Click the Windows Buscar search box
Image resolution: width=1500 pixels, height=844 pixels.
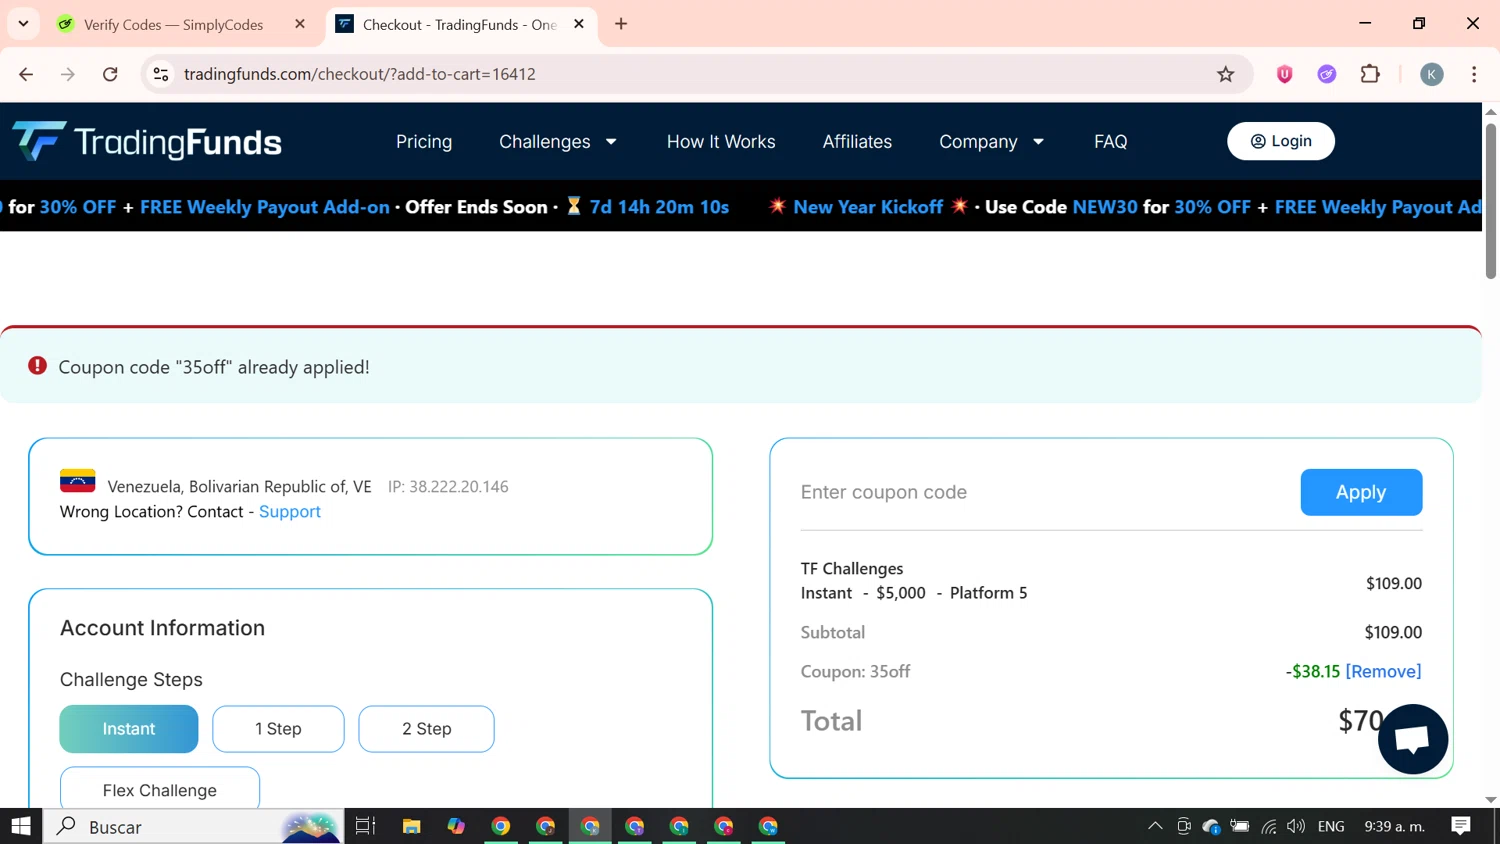click(194, 826)
